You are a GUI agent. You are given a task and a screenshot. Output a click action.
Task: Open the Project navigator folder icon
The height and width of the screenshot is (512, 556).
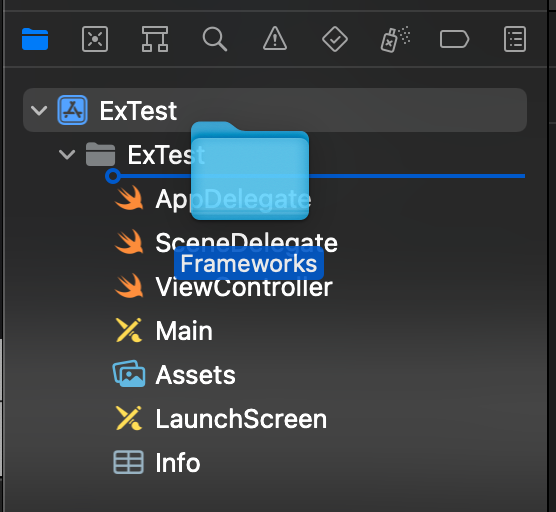(35, 39)
